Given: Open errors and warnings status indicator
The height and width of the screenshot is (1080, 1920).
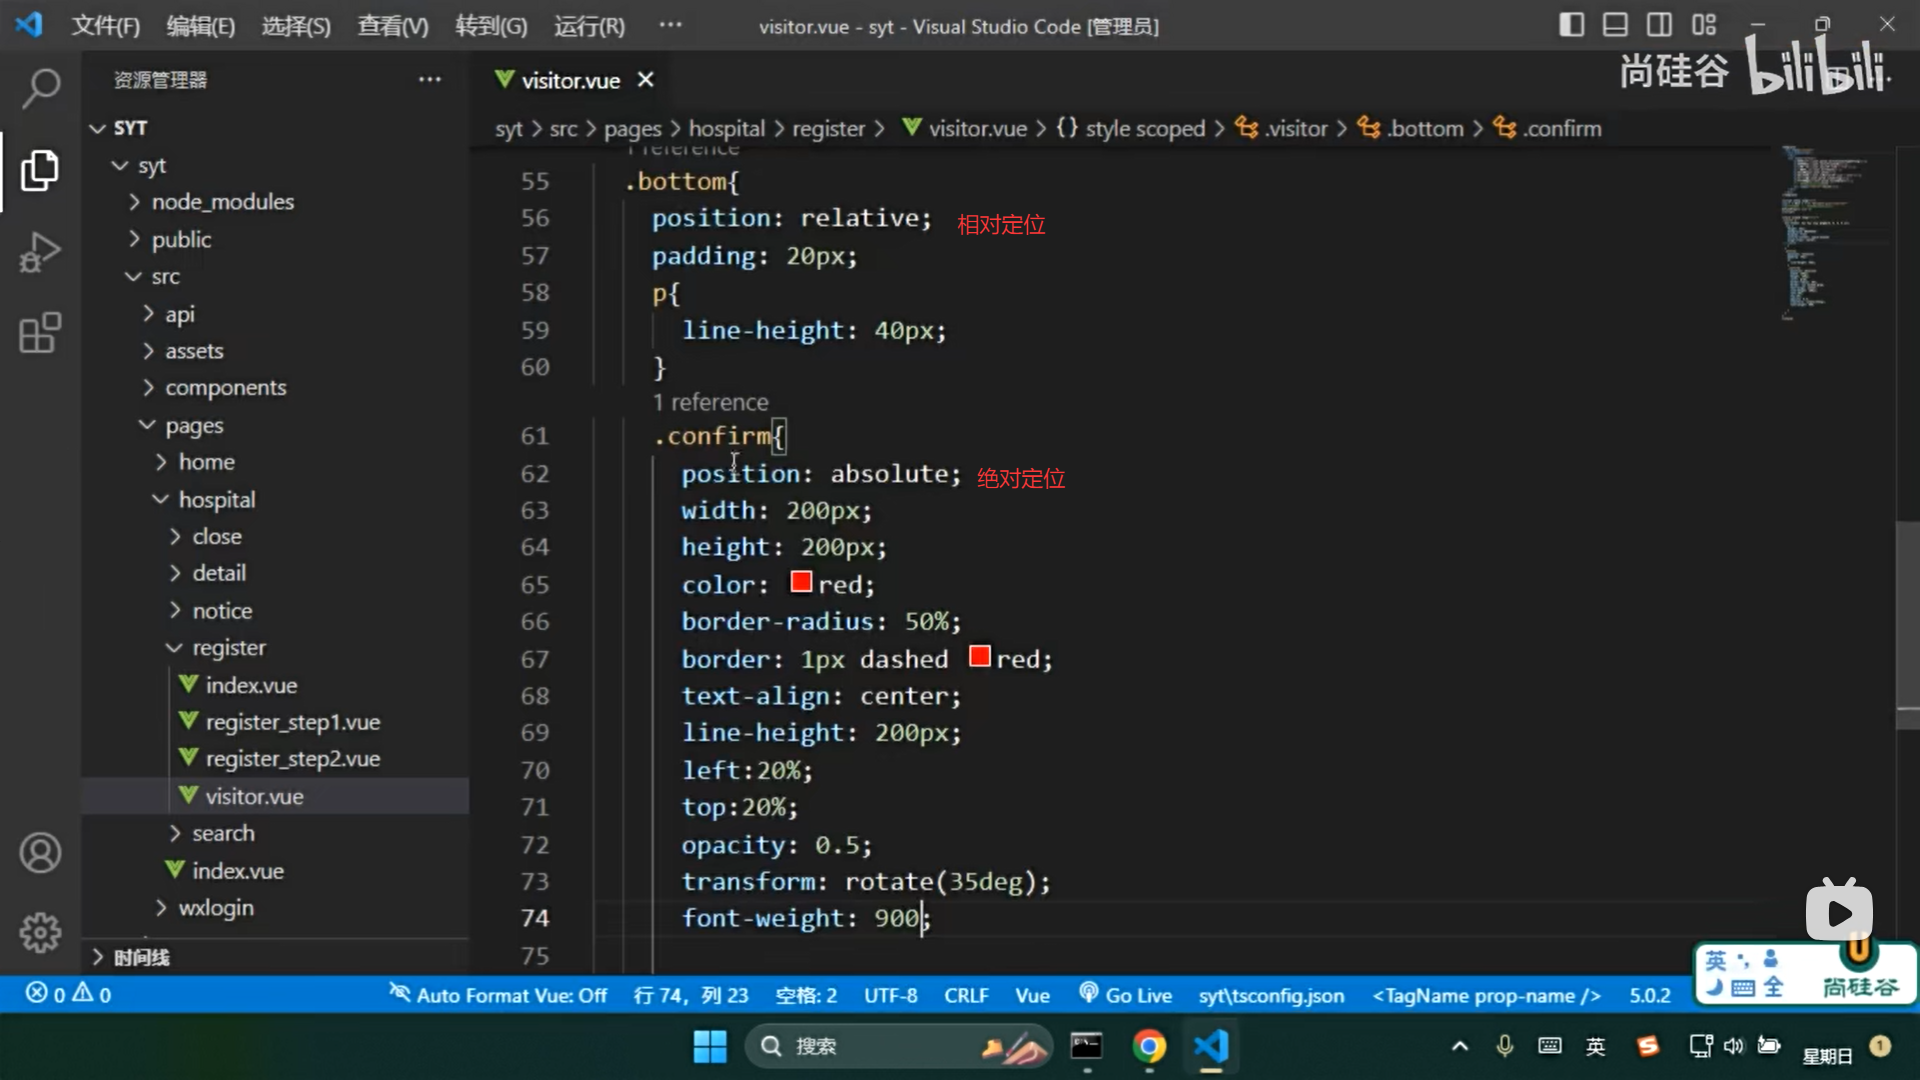Looking at the screenshot, I should coord(68,994).
